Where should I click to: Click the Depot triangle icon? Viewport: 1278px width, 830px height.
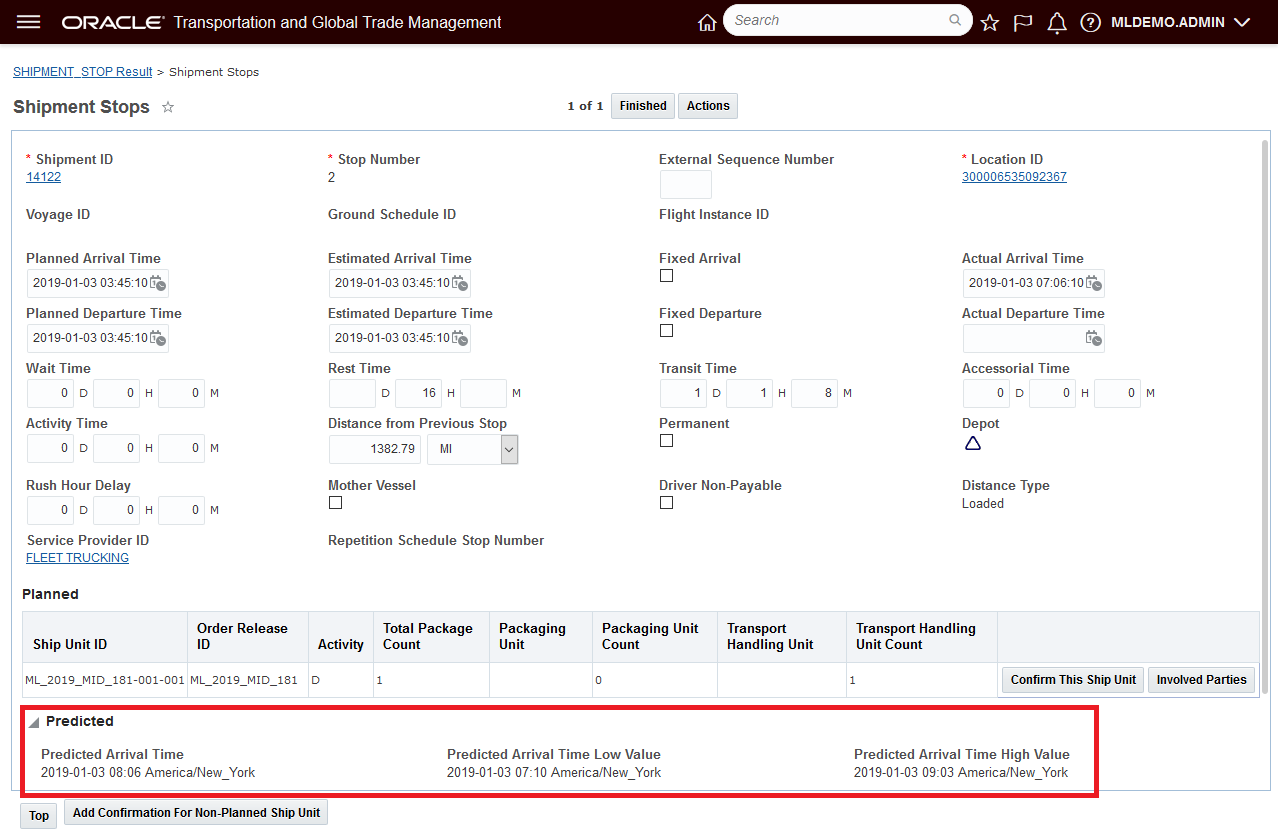click(x=973, y=443)
